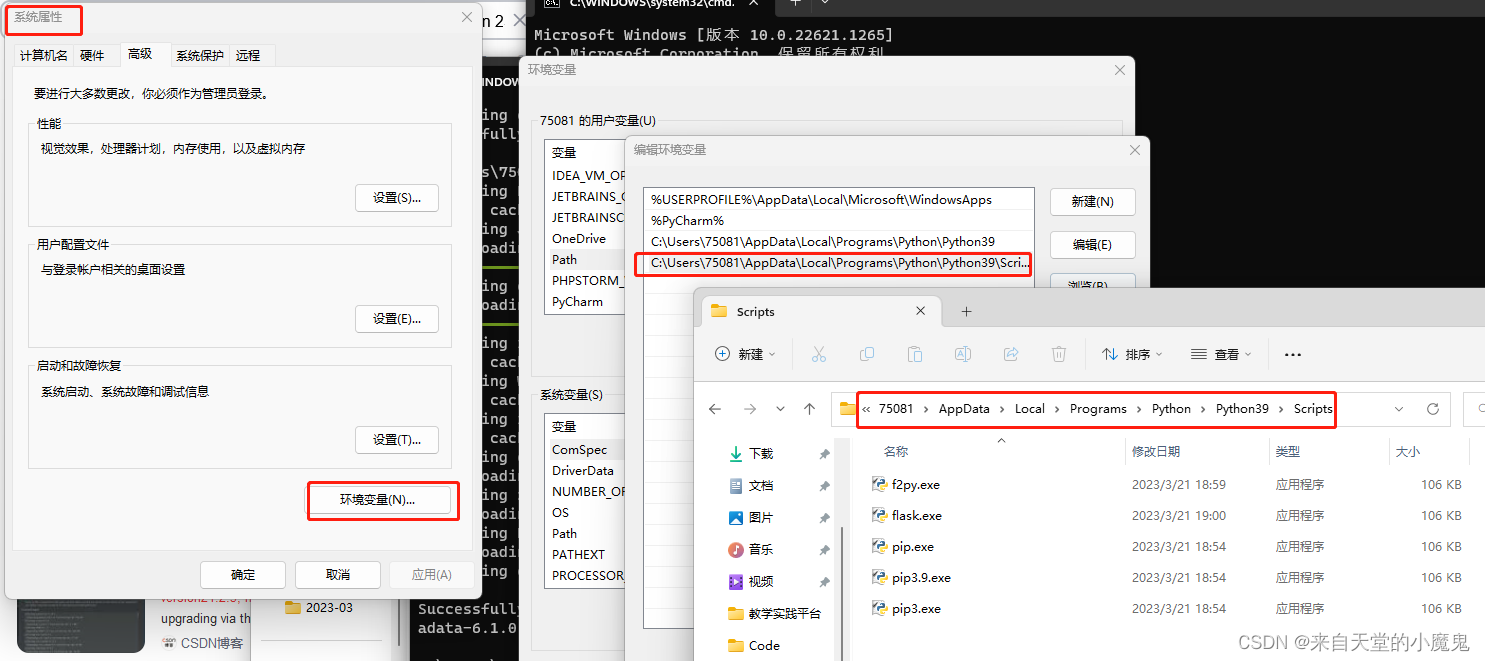1485x661 pixels.
Task: Select the Rename icon in the toolbar
Action: 962,353
